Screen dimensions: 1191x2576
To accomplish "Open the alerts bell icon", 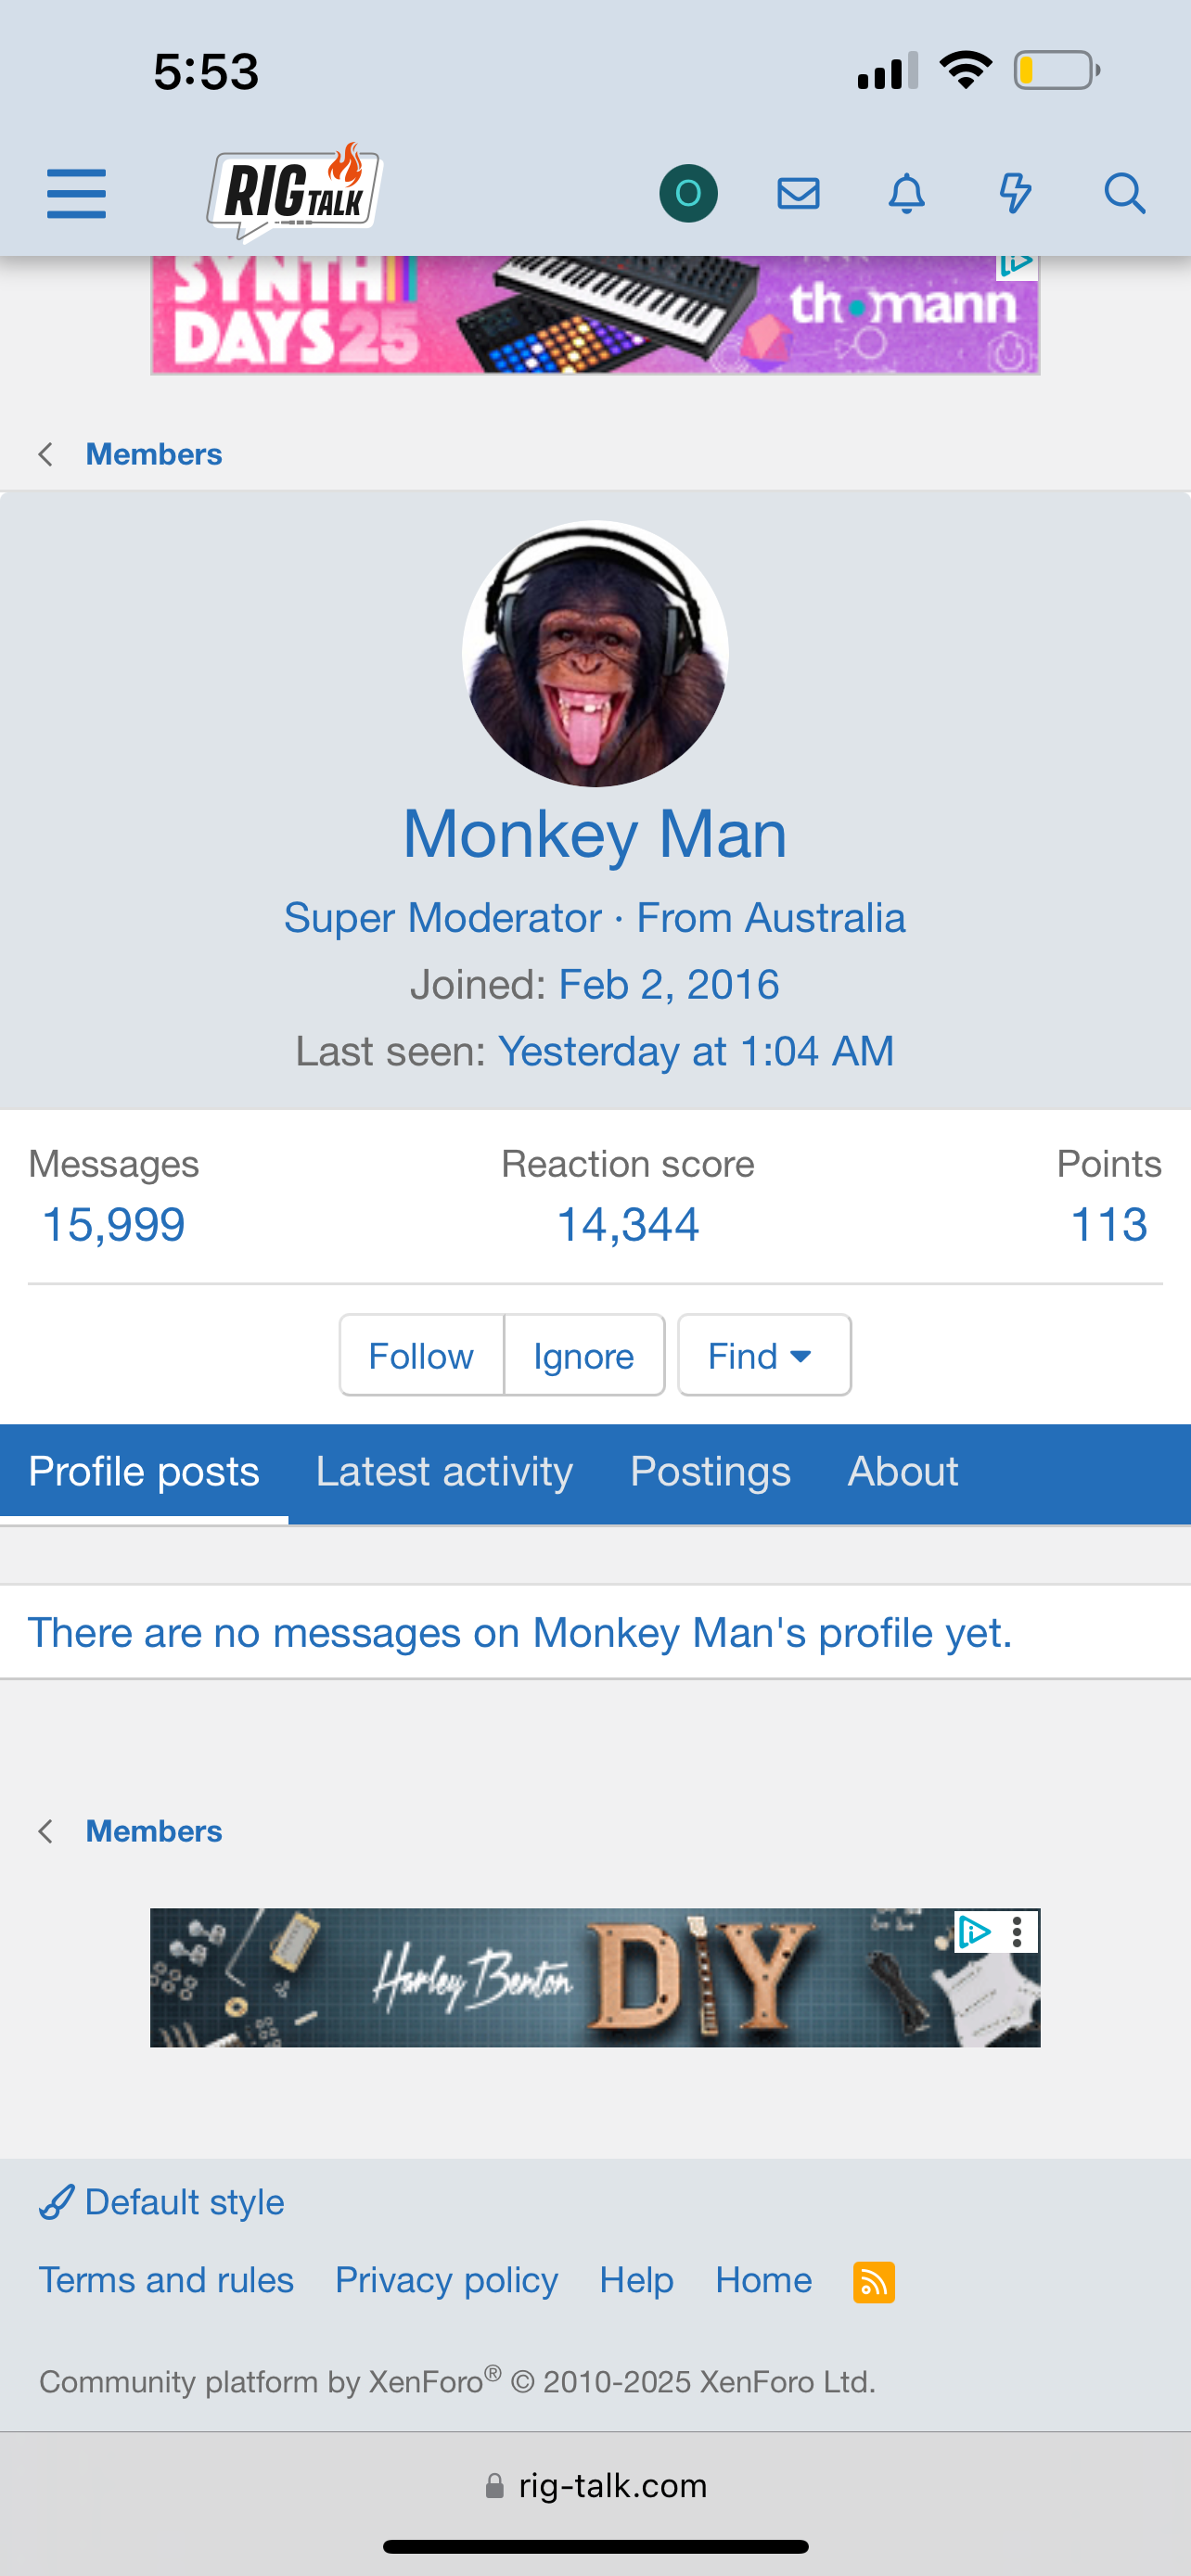I will (x=906, y=193).
